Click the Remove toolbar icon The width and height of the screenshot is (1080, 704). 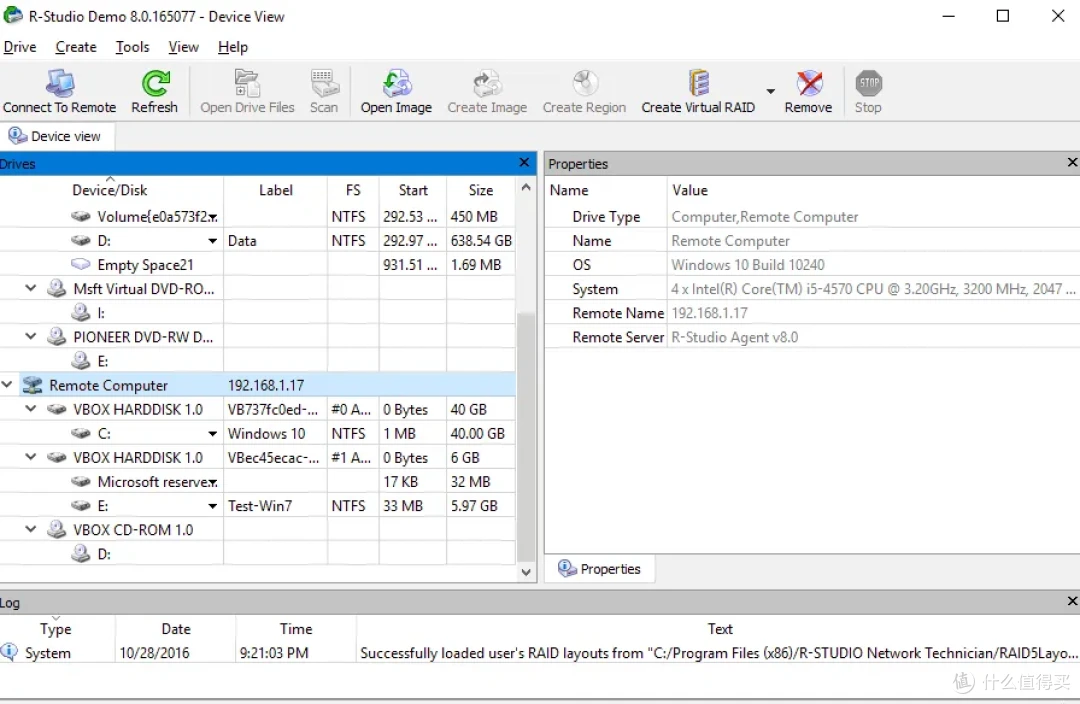(x=809, y=83)
